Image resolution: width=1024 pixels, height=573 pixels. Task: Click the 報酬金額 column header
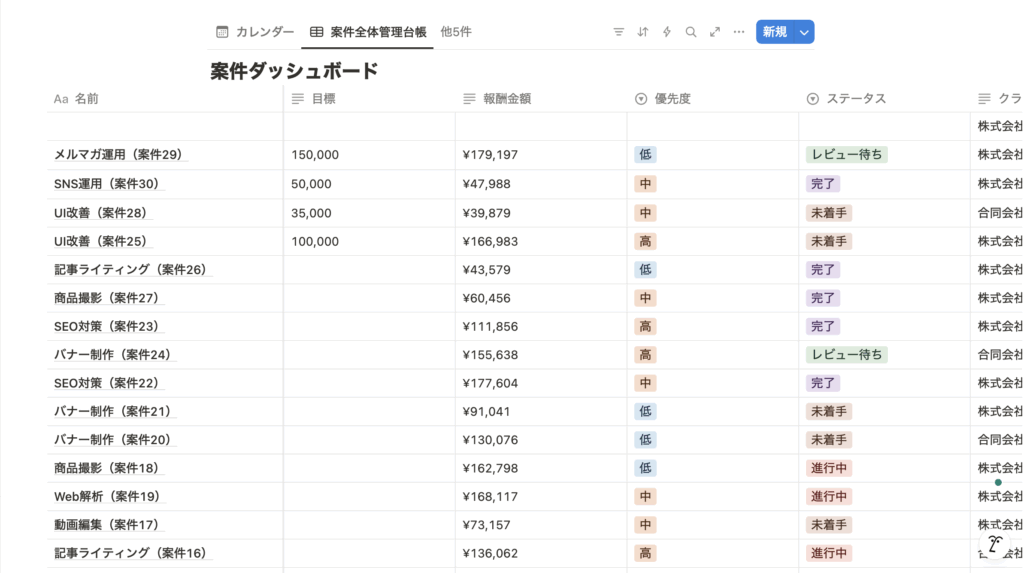click(506, 99)
